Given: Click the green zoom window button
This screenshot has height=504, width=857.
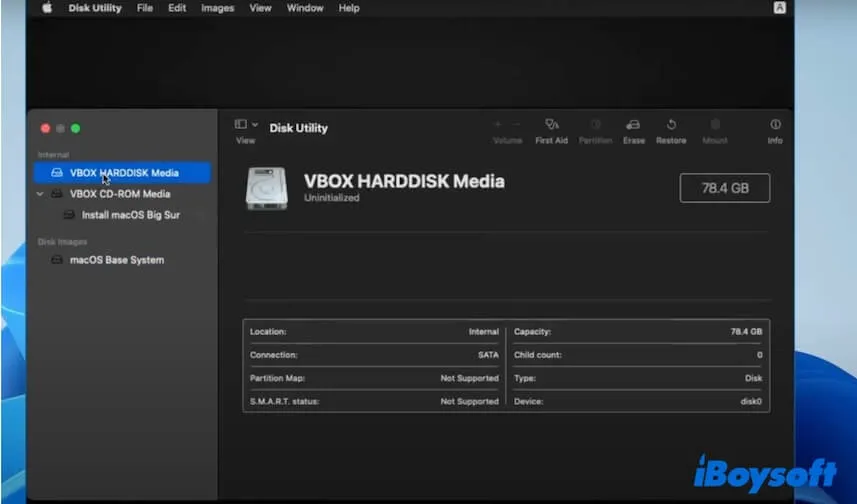Looking at the screenshot, I should (x=75, y=129).
